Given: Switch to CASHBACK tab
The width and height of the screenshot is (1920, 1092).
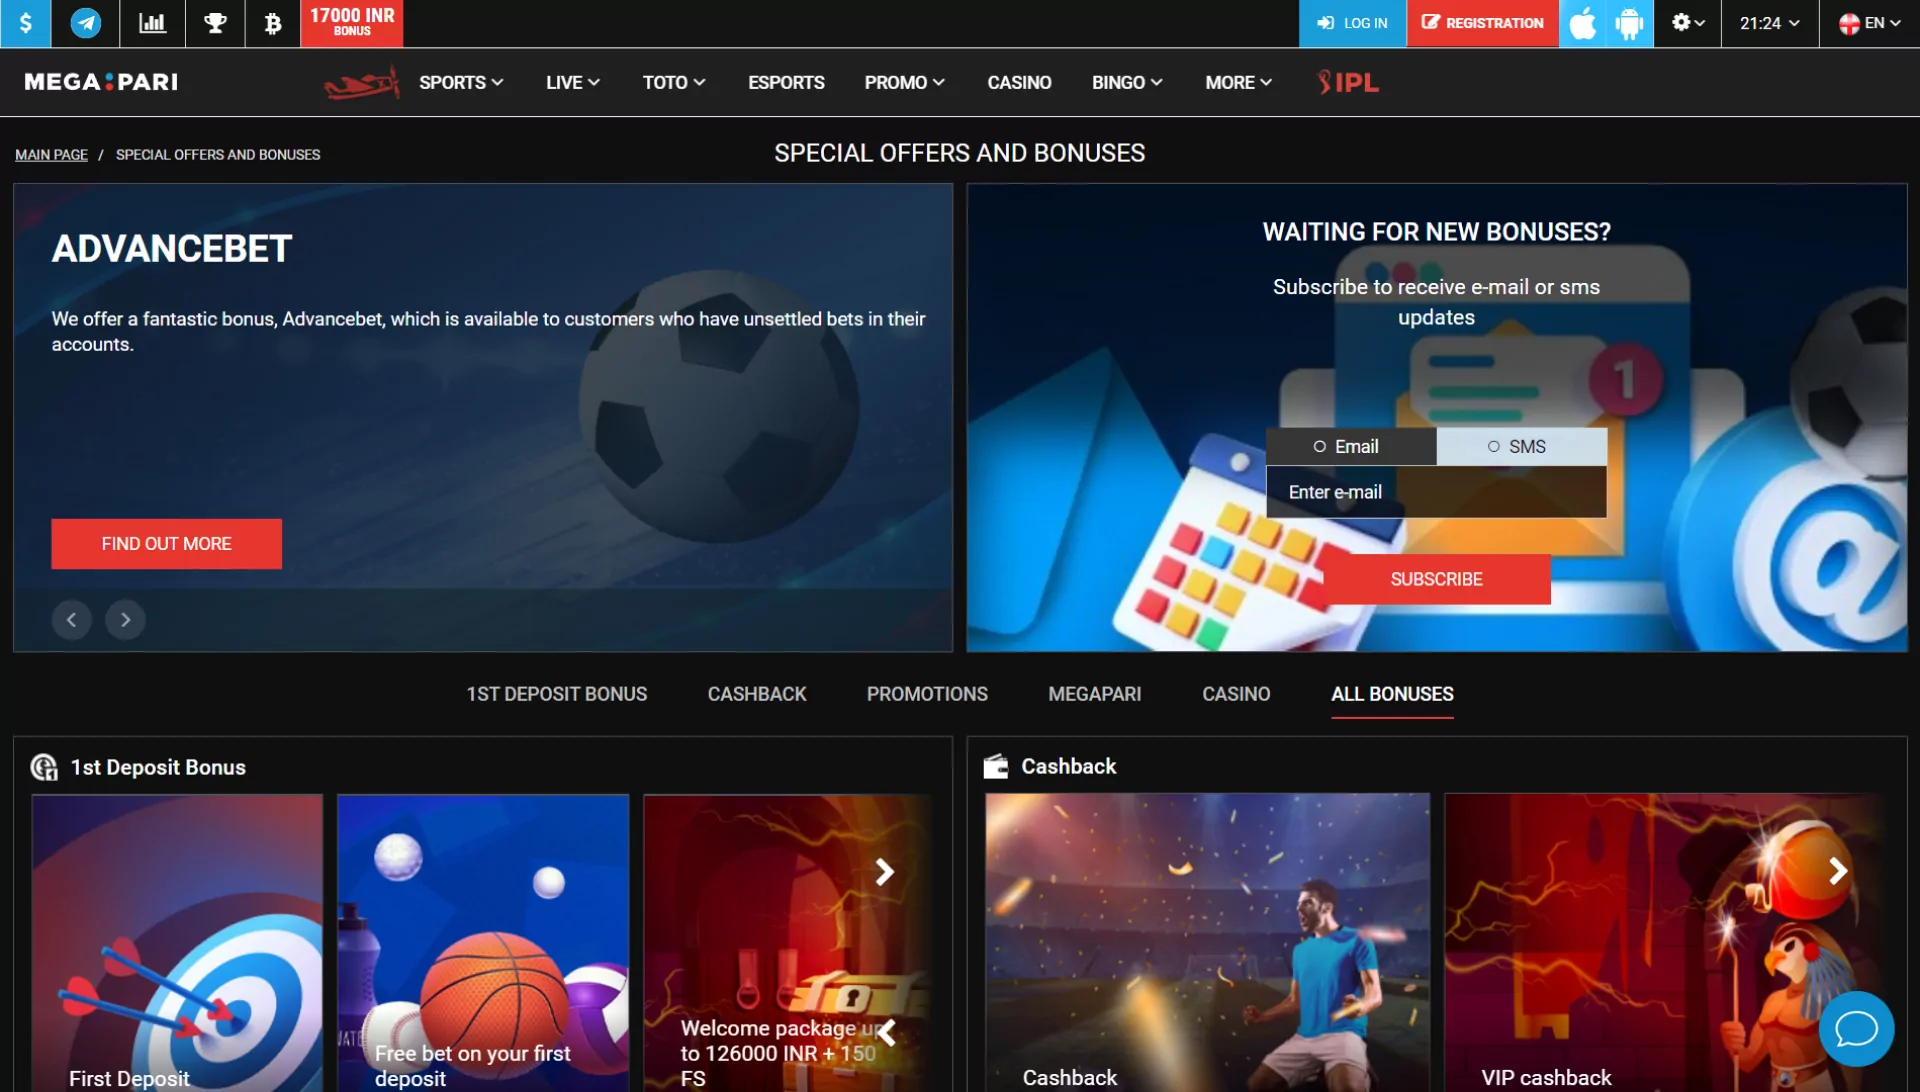Looking at the screenshot, I should coord(757,694).
